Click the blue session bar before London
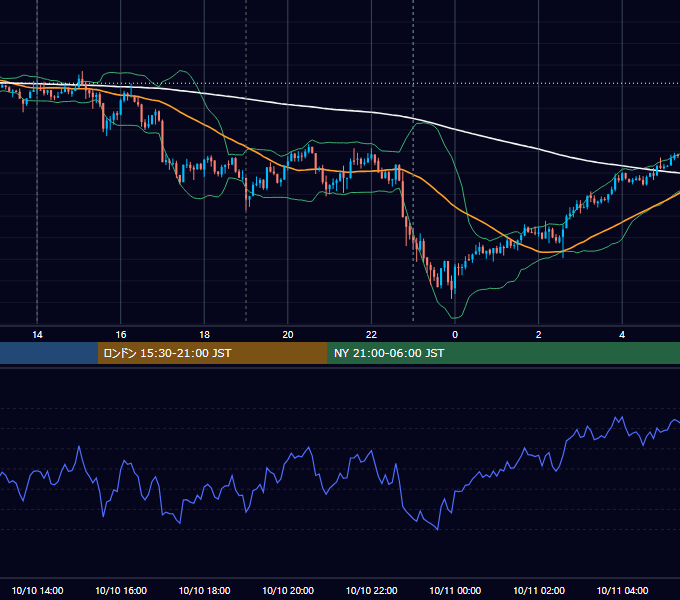Viewport: 680px width, 600px height. click(x=49, y=353)
